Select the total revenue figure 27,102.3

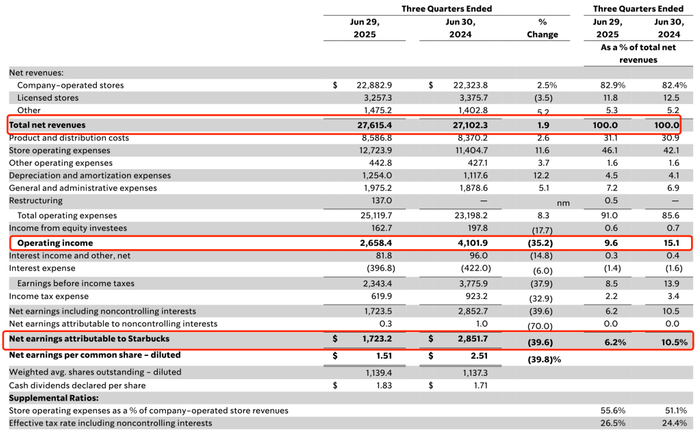(470, 125)
